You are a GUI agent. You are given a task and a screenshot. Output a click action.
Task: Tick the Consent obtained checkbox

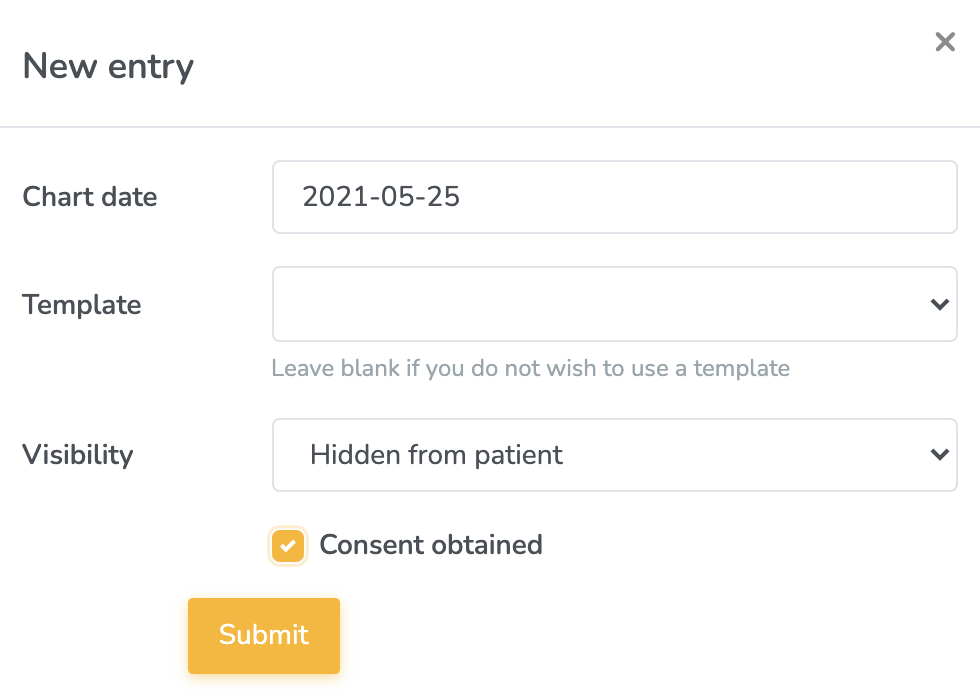click(288, 546)
